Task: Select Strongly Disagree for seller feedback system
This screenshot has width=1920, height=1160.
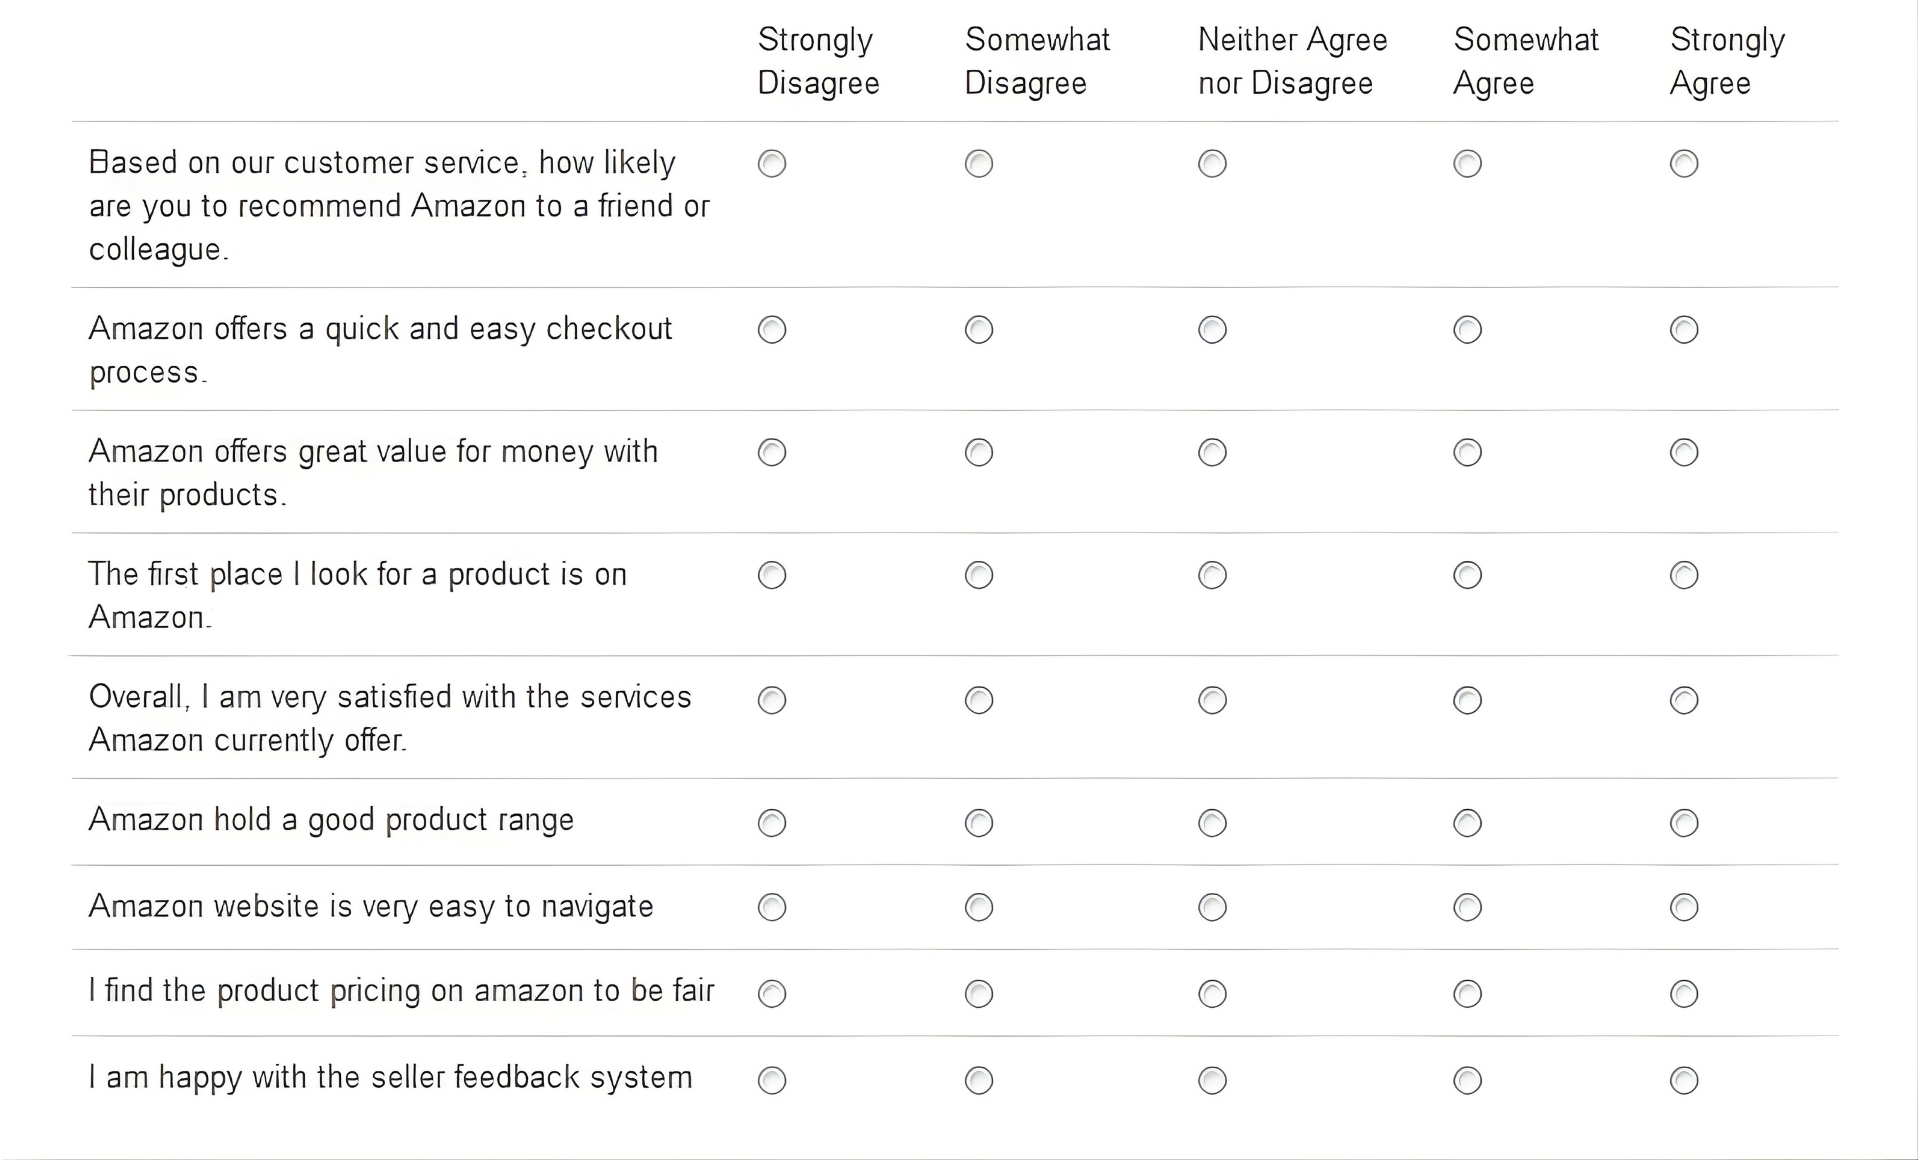Action: point(771,1080)
